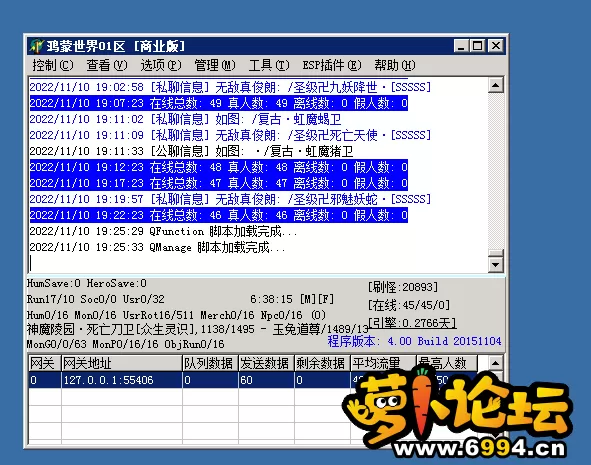
Task: Open the 选项(P) menu
Action: (x=161, y=65)
